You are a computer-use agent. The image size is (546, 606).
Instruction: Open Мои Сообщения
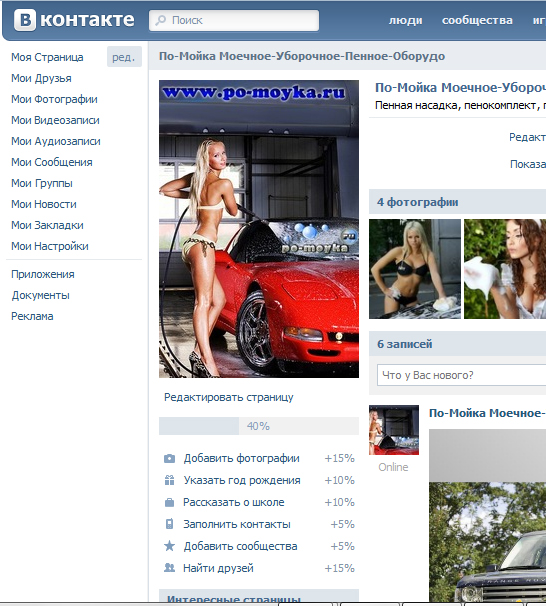click(52, 162)
